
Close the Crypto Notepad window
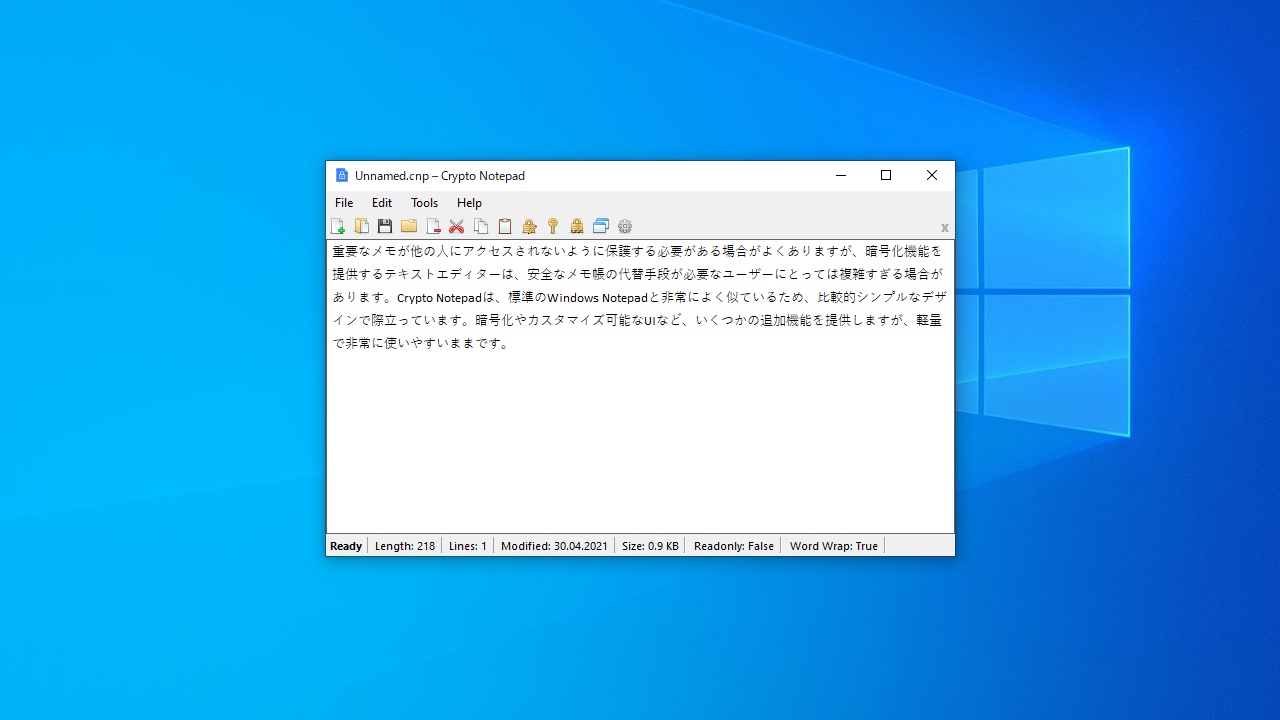point(932,176)
